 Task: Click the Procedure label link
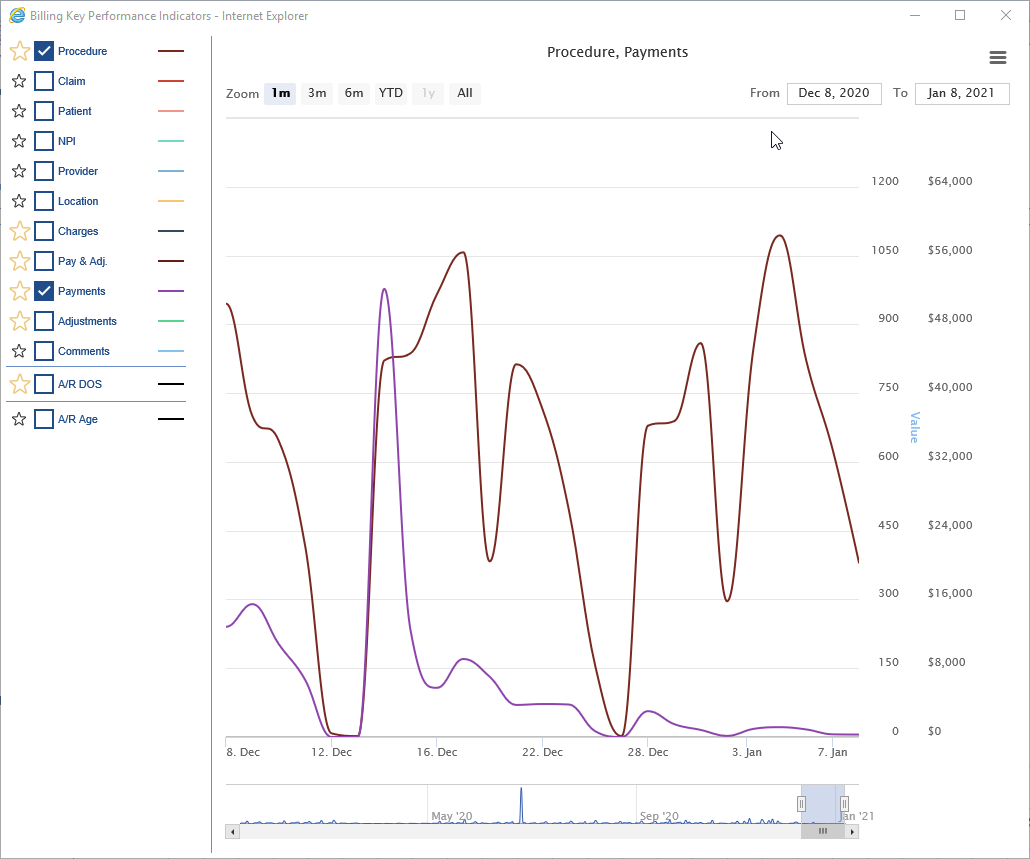pos(82,51)
